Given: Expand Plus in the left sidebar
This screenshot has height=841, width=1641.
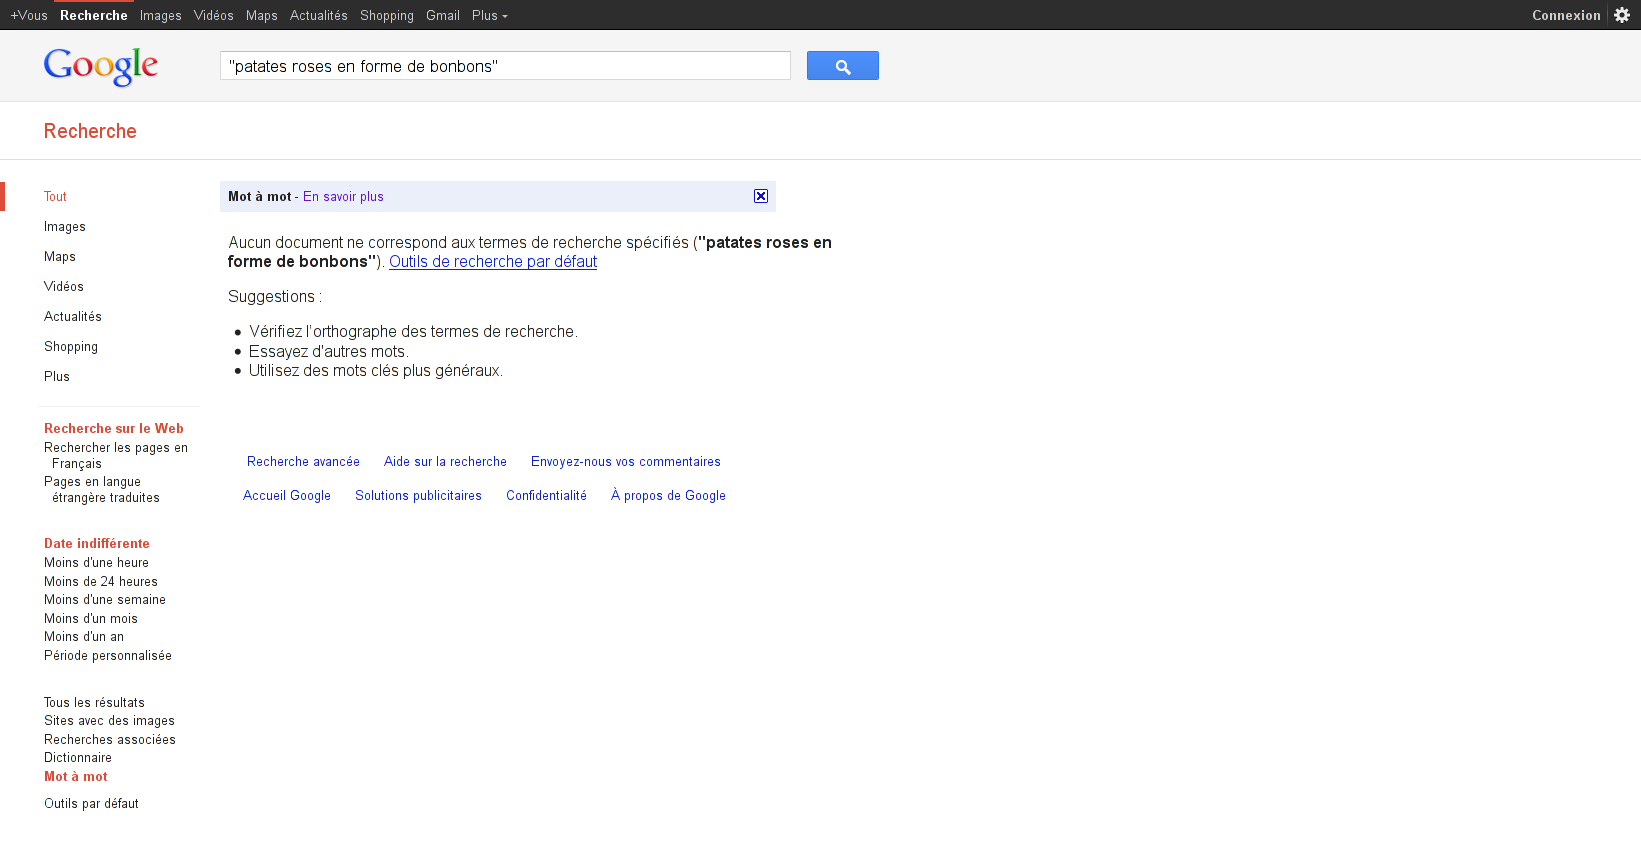Looking at the screenshot, I should point(57,377).
